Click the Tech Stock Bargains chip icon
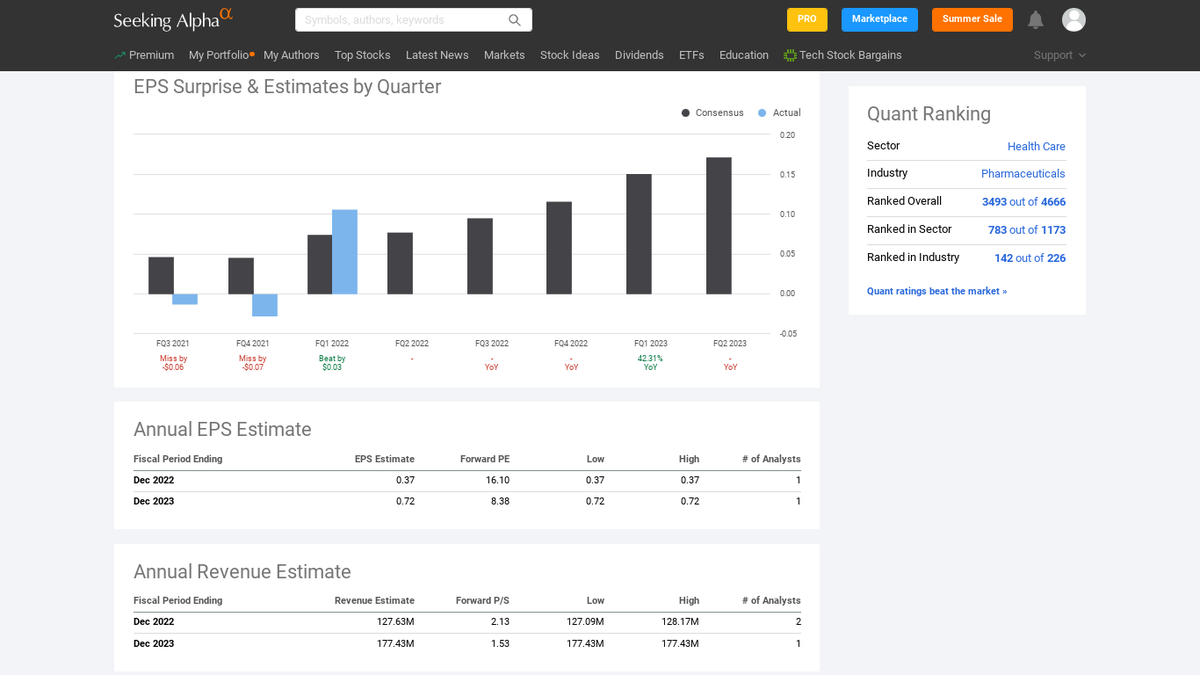Screen dimensions: 1200x675 click(790, 55)
